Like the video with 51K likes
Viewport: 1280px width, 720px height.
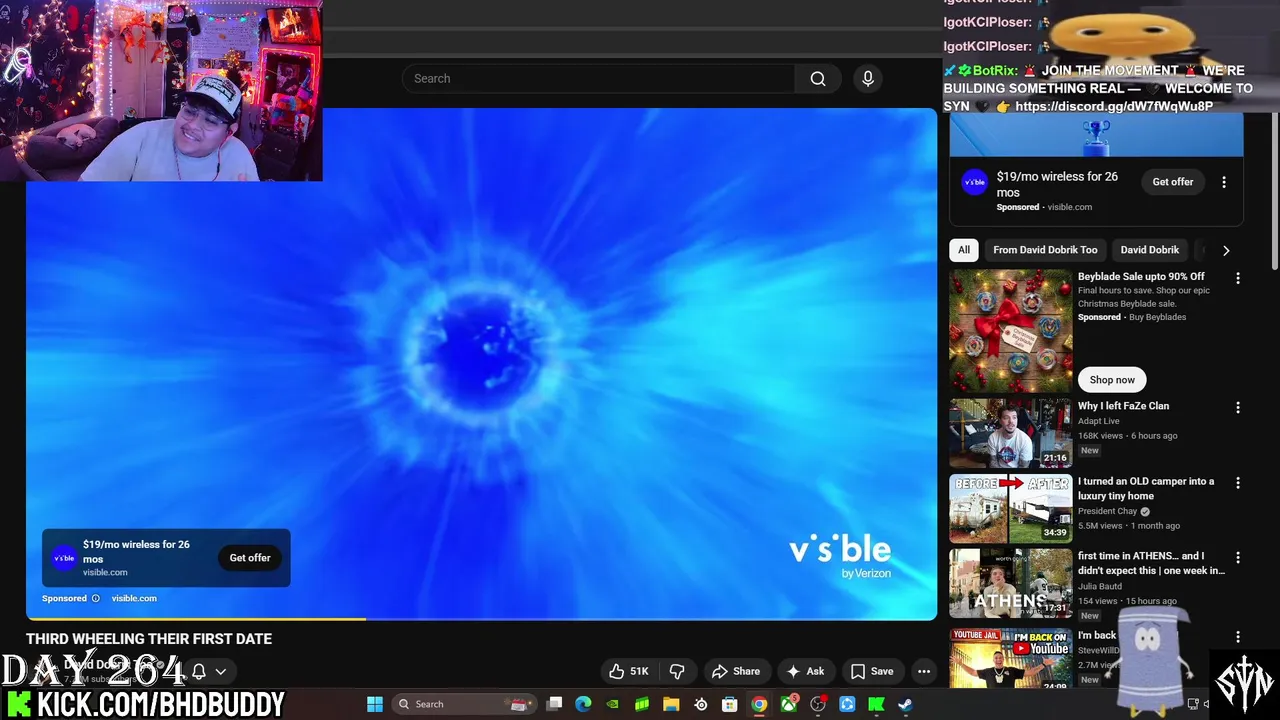[629, 672]
